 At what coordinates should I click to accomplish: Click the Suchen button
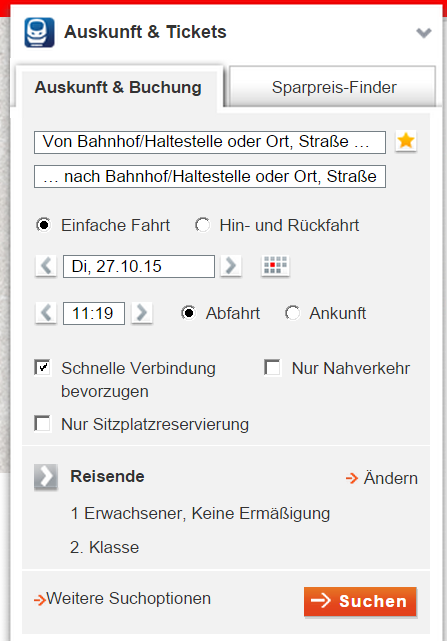pos(360,601)
